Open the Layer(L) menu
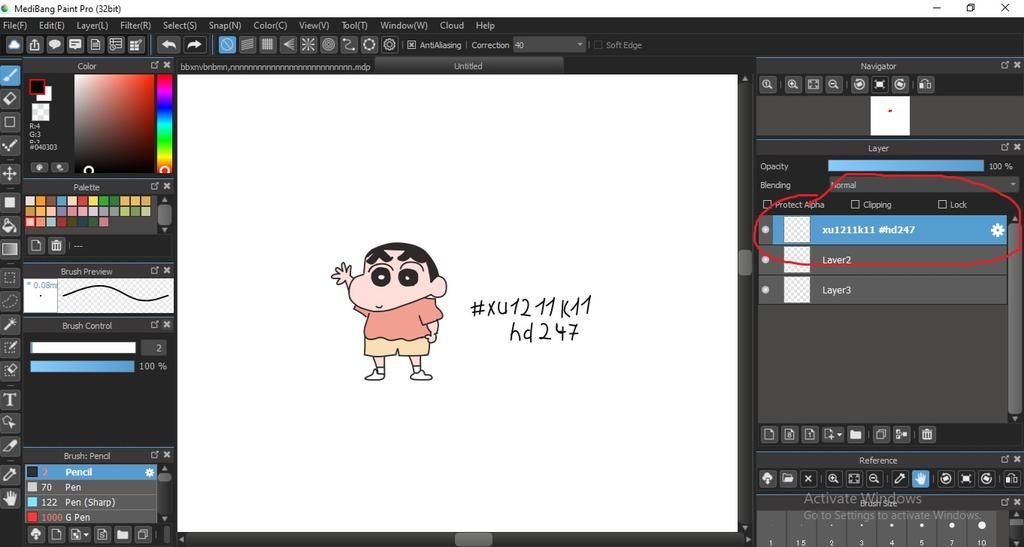The width and height of the screenshot is (1024, 547). 92,25
